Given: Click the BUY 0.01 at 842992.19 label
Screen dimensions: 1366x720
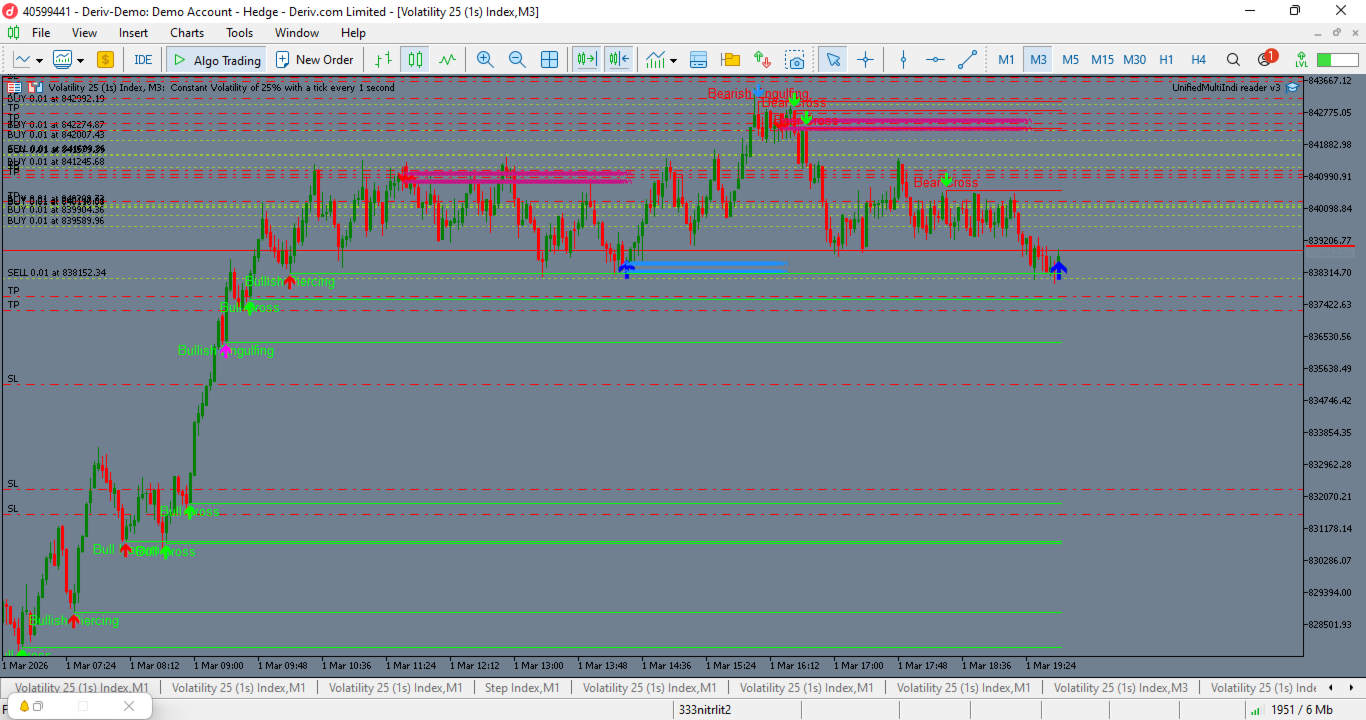Looking at the screenshot, I should click(56, 99).
